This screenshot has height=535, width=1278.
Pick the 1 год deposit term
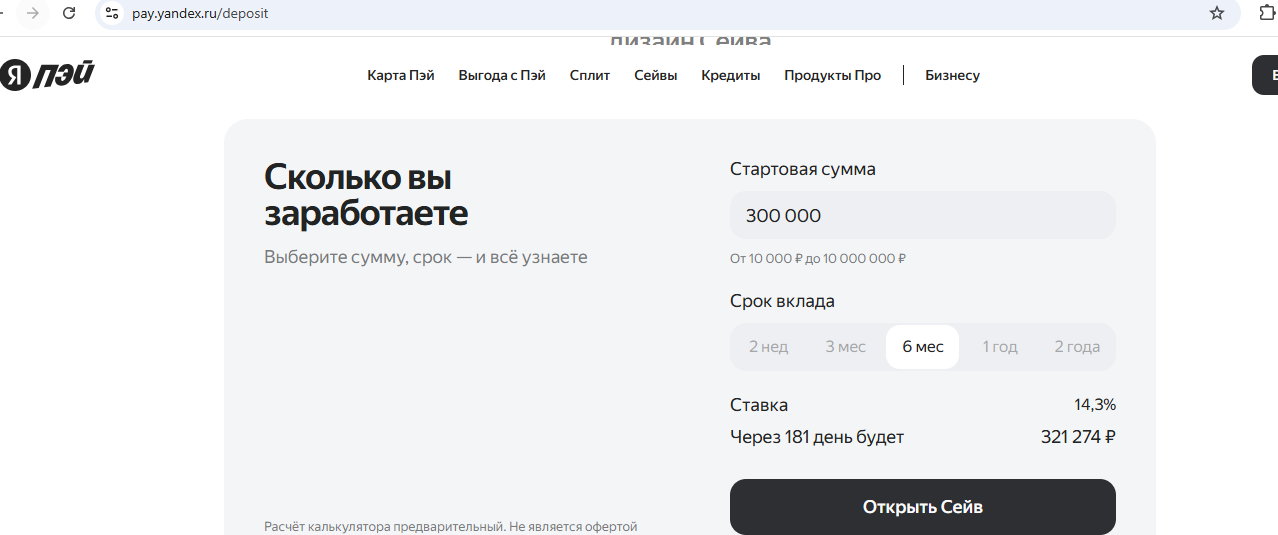pos(999,347)
